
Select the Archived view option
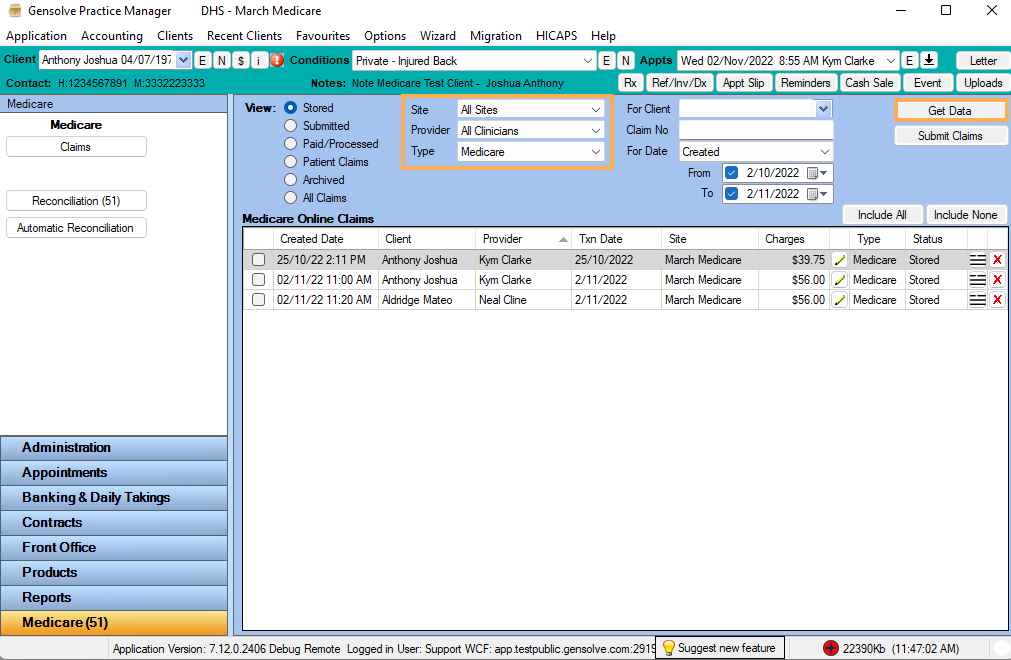click(291, 180)
